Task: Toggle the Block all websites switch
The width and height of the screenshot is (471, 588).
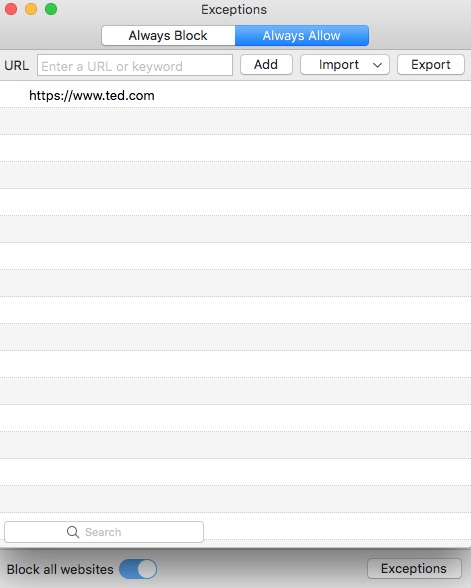Action: [138, 569]
